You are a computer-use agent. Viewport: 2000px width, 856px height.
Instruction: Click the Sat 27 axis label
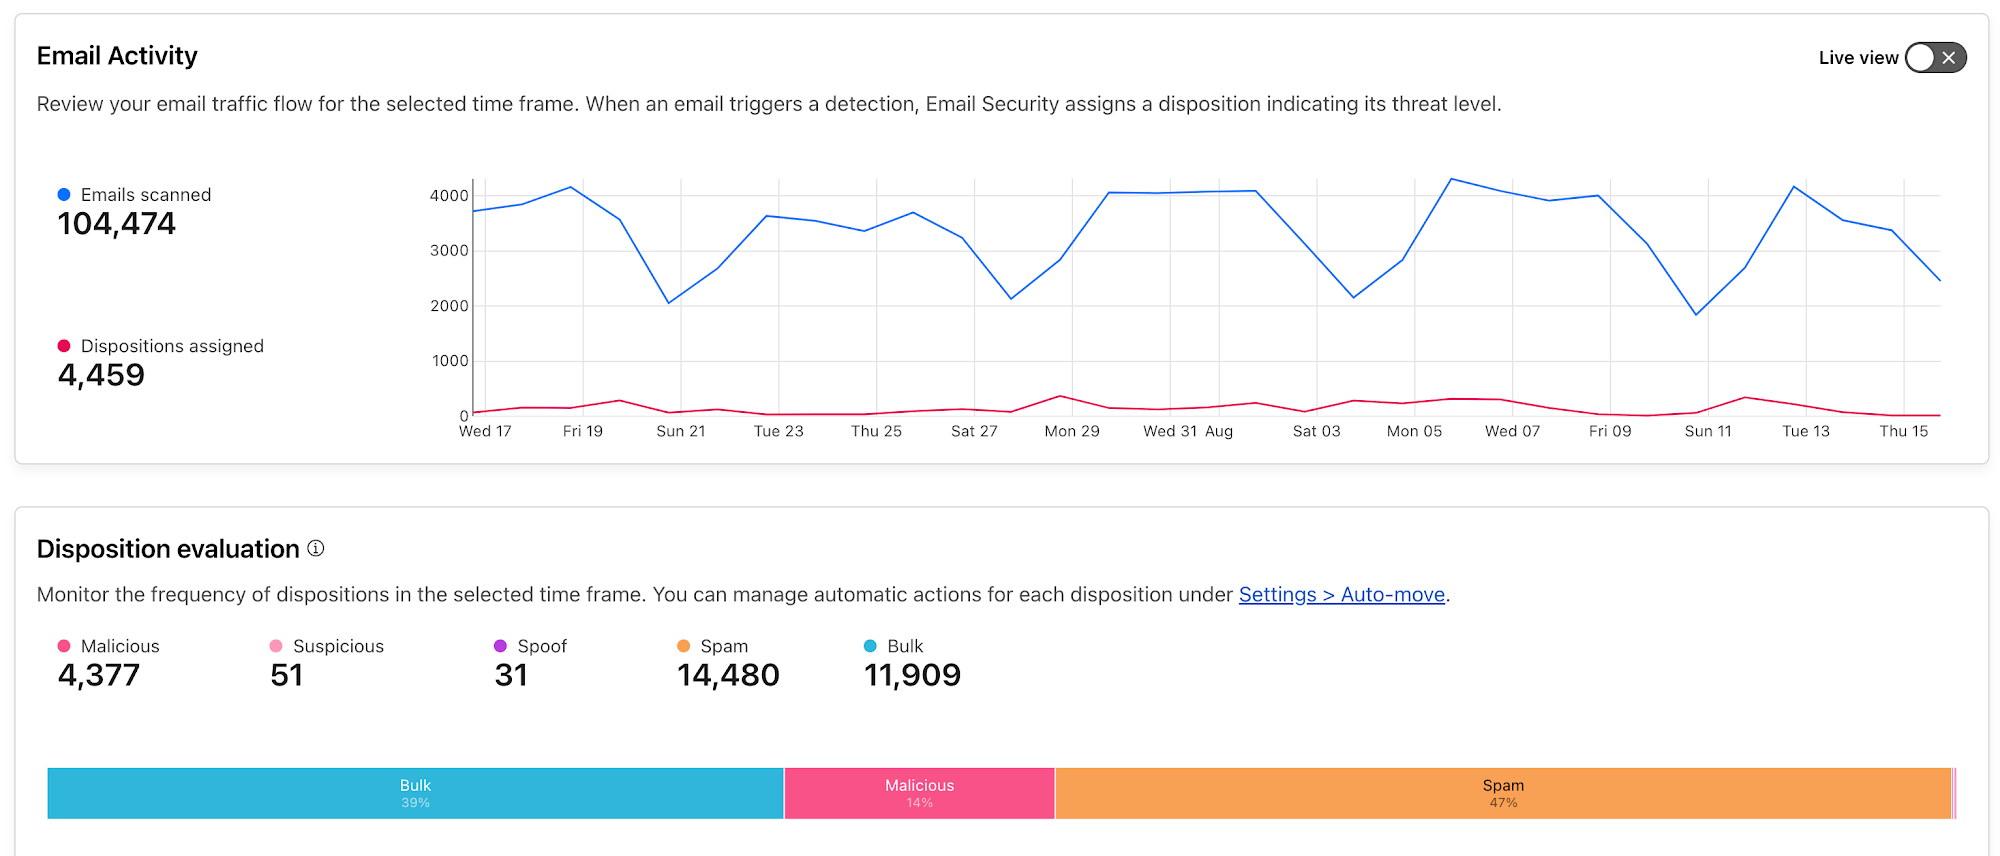pyautogui.click(x=975, y=431)
